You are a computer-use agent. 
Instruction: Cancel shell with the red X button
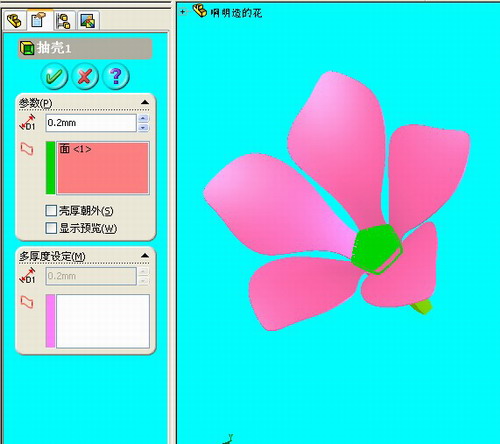pos(85,76)
